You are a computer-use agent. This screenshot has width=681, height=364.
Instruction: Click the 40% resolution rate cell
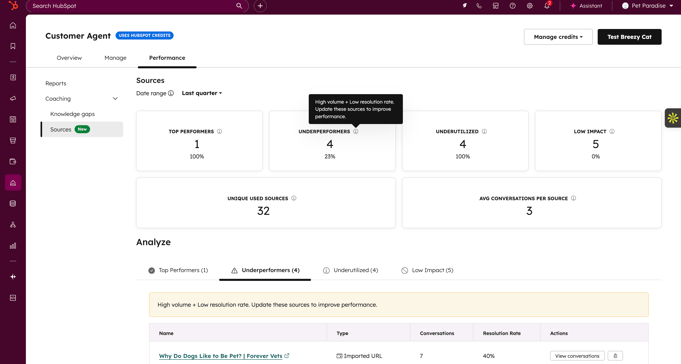tap(489, 356)
